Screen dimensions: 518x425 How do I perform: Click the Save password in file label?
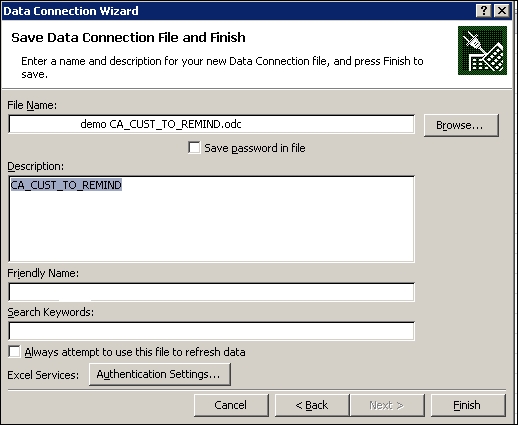click(x=255, y=148)
